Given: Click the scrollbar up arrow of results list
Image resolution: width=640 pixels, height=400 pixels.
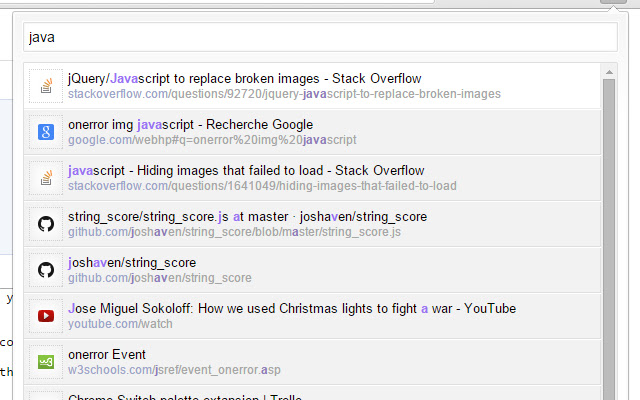Looking at the screenshot, I should click(609, 72).
